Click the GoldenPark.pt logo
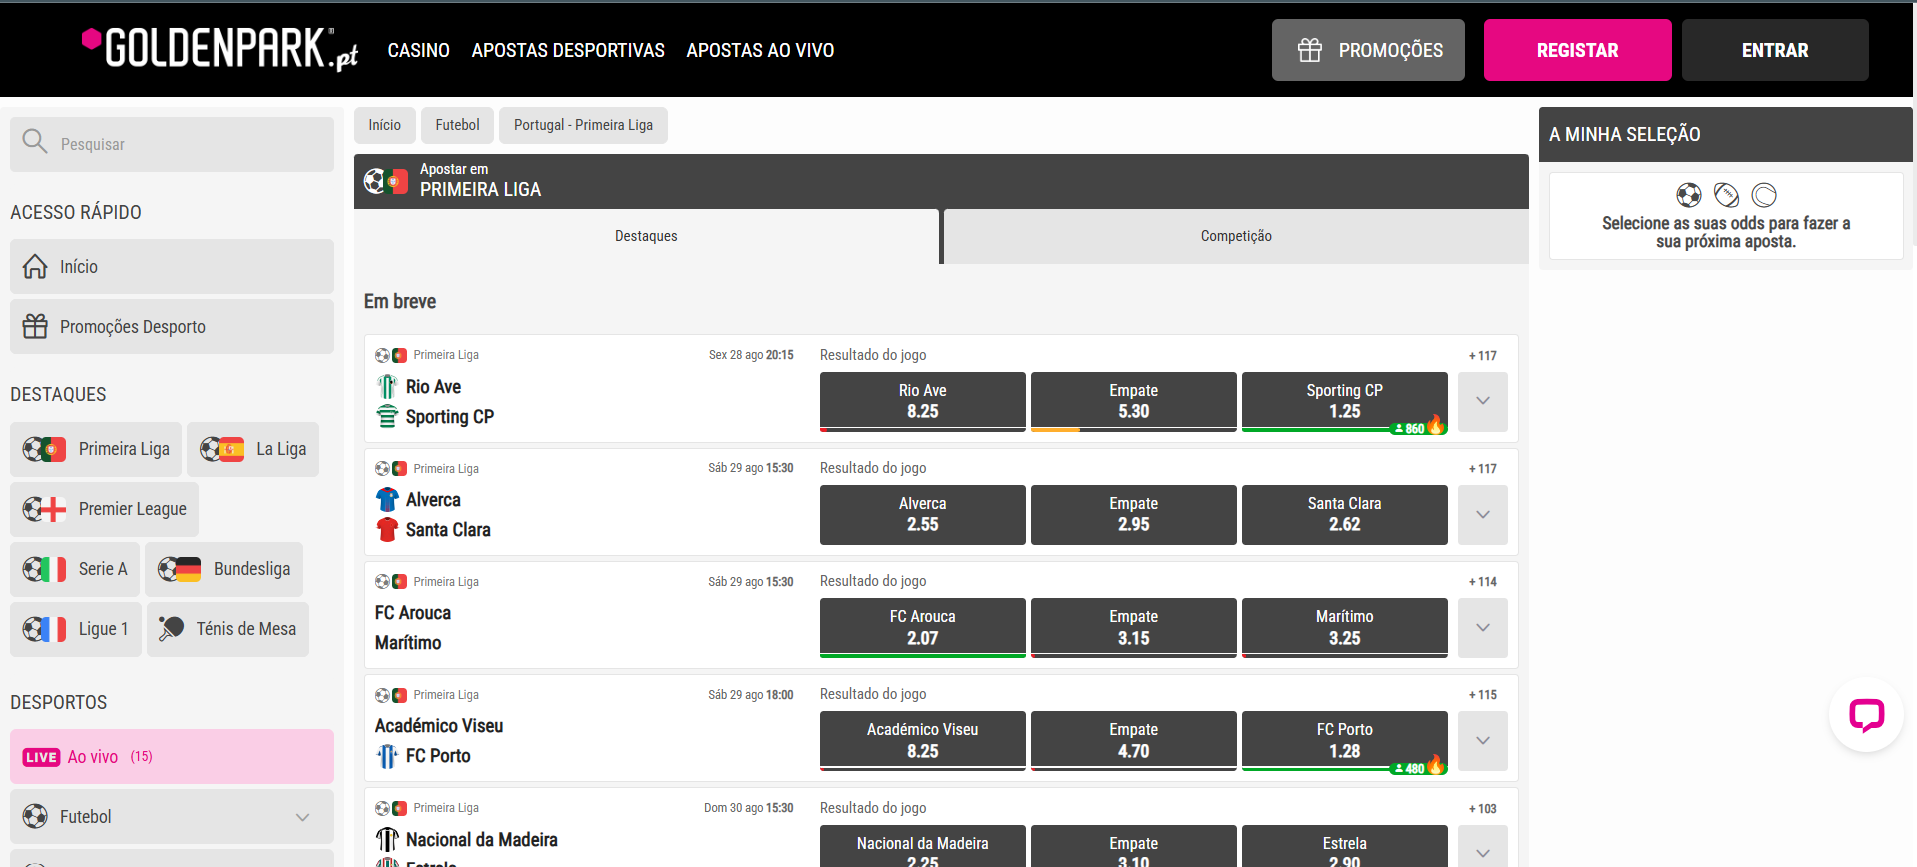 point(220,49)
